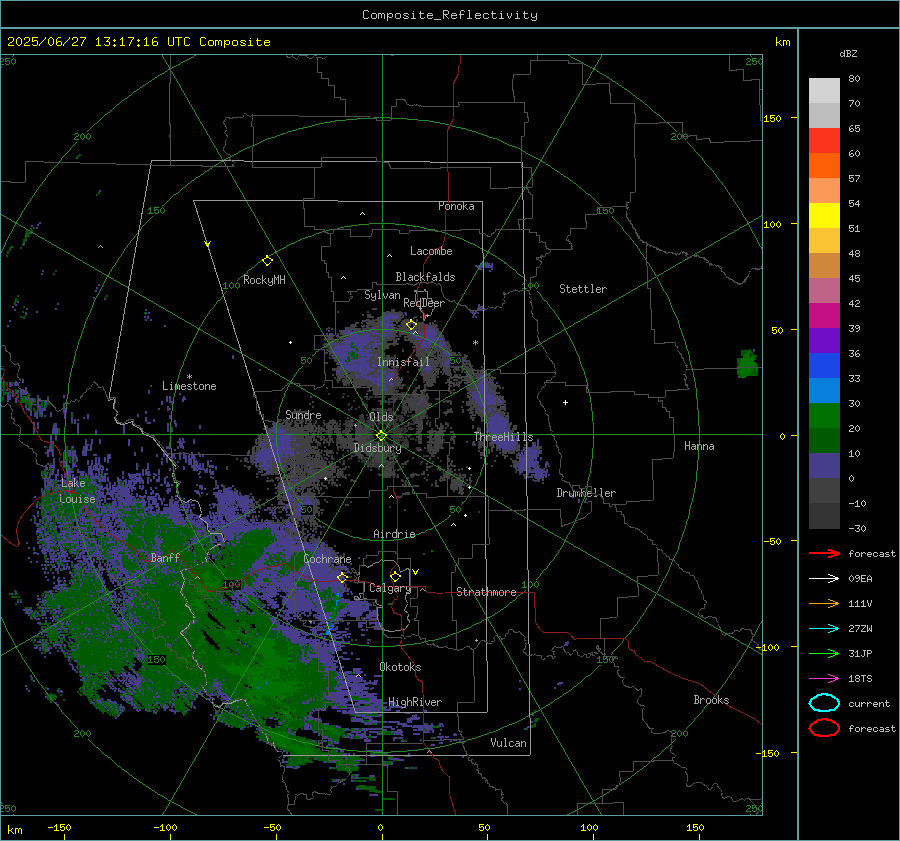Select the Vulcan label
Image resolution: width=900 pixels, height=841 pixels.
coord(509,743)
